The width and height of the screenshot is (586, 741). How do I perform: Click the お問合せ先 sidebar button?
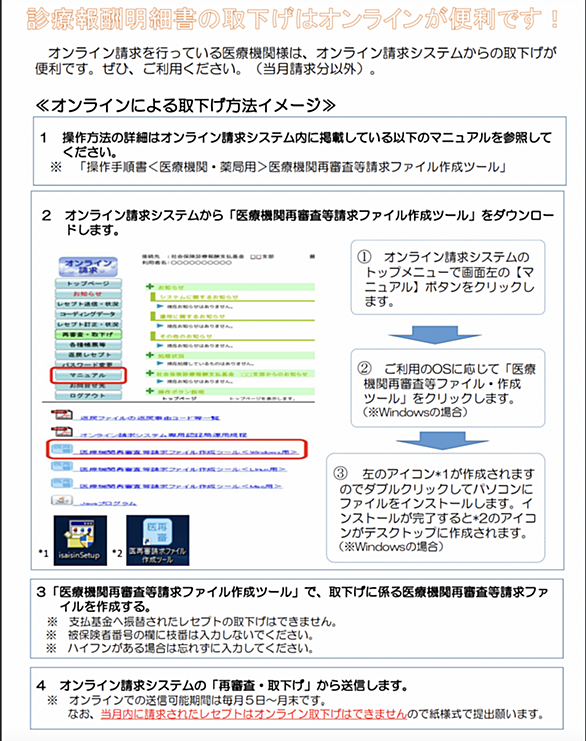tap(88, 386)
